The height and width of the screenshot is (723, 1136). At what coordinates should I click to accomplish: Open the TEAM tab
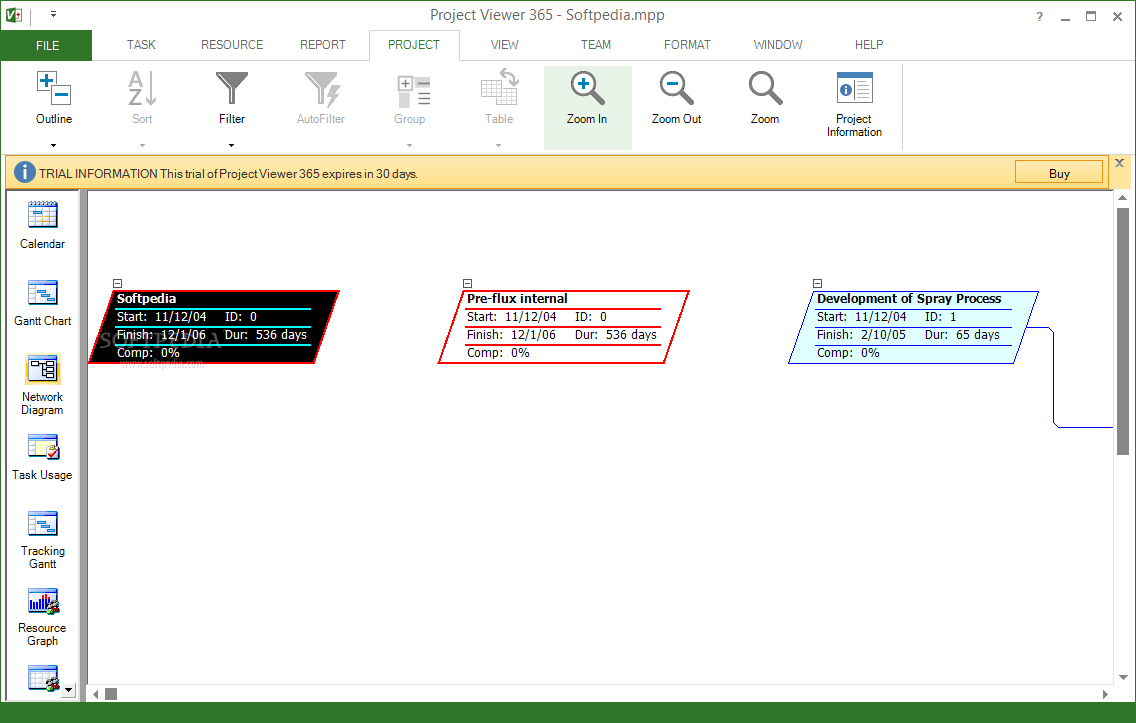pyautogui.click(x=596, y=45)
